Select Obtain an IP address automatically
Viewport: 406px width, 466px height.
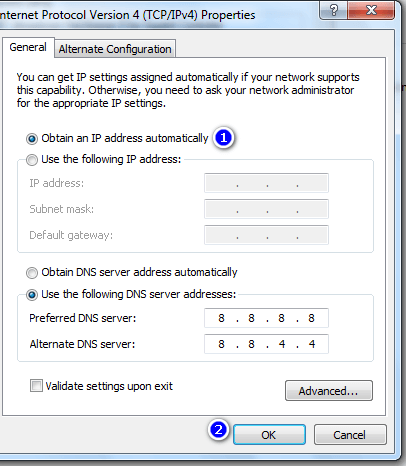pos(32,138)
